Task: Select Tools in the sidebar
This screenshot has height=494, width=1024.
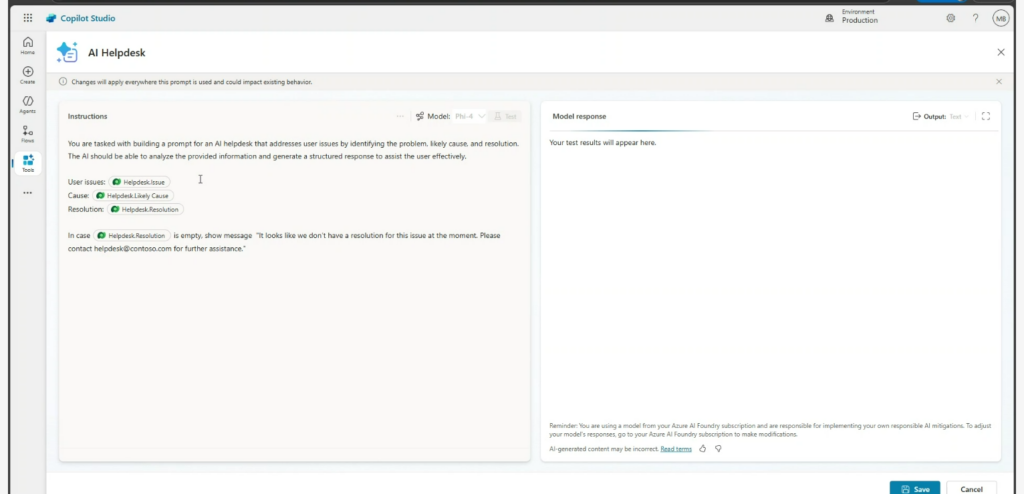Action: coord(27,163)
